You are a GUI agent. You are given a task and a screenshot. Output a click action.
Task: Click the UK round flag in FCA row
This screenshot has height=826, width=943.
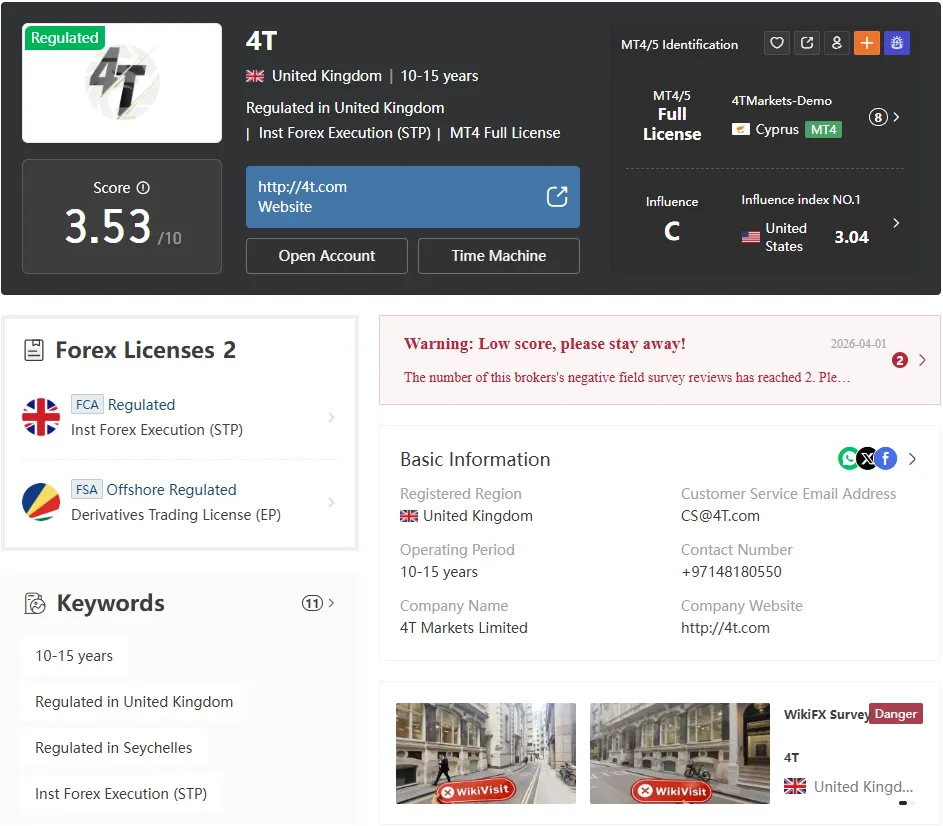click(x=41, y=417)
